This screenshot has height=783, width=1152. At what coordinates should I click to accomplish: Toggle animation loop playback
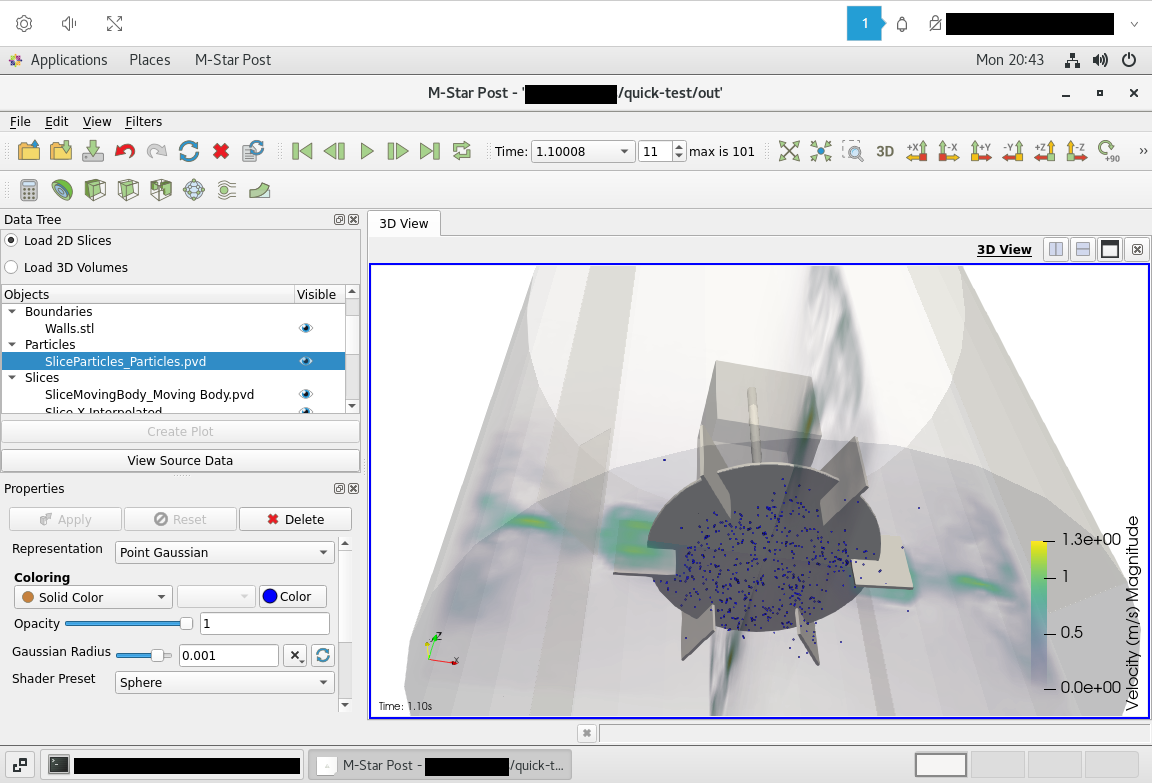coord(461,151)
